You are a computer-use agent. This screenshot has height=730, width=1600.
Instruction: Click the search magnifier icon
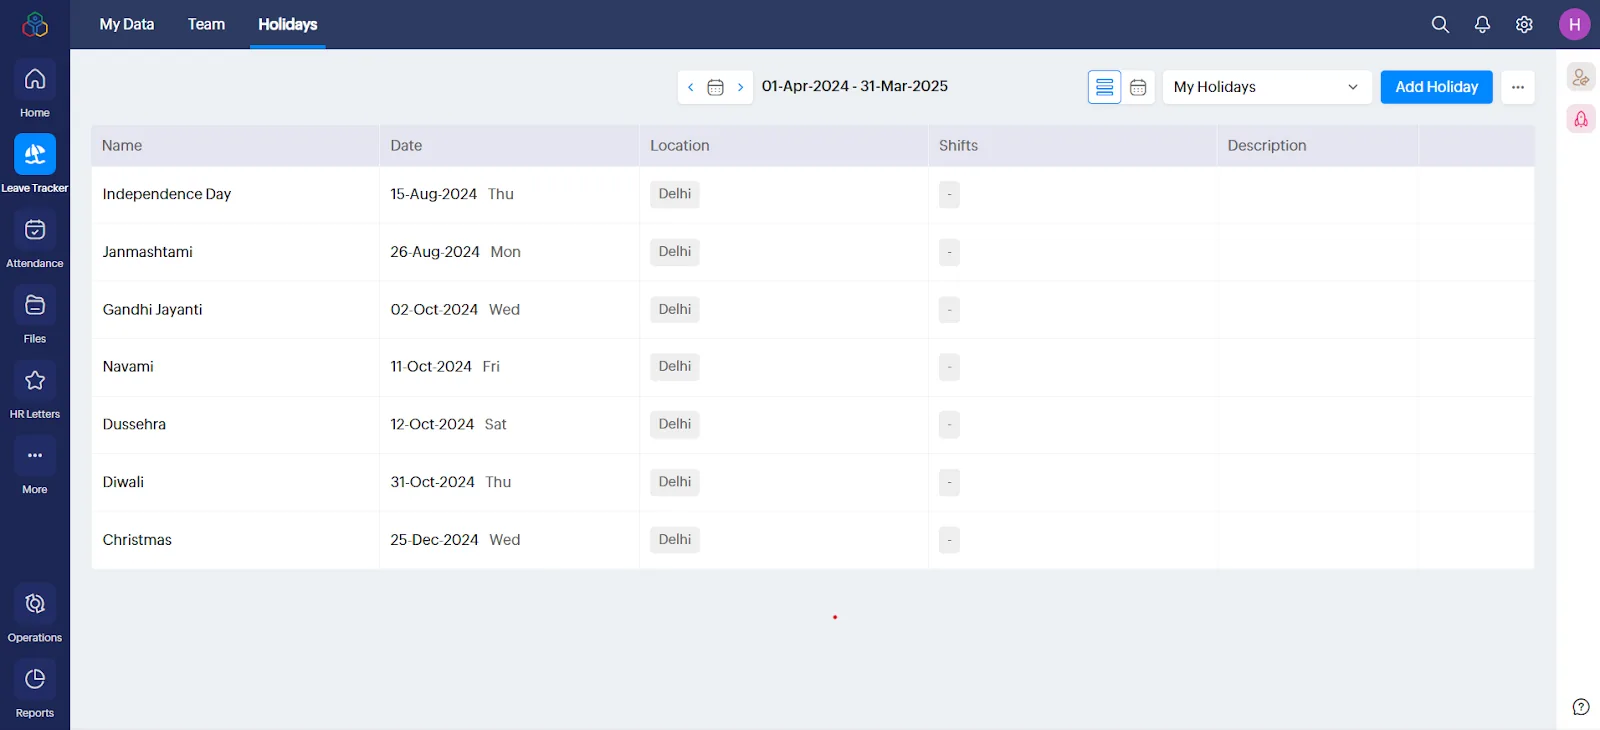pyautogui.click(x=1440, y=25)
